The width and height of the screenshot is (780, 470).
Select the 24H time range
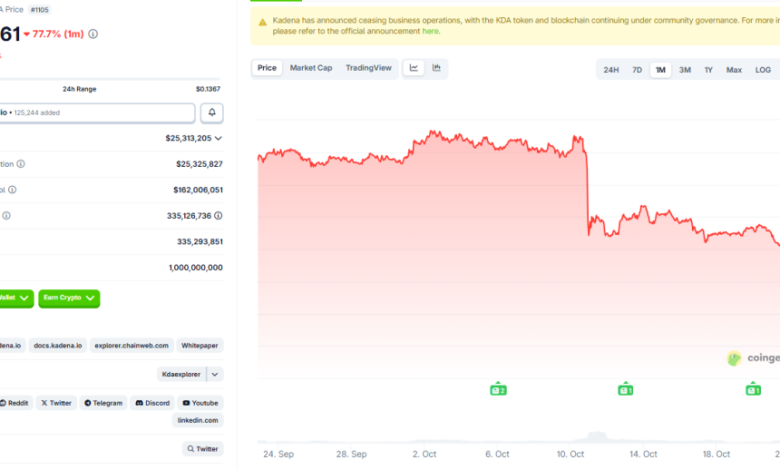point(611,70)
